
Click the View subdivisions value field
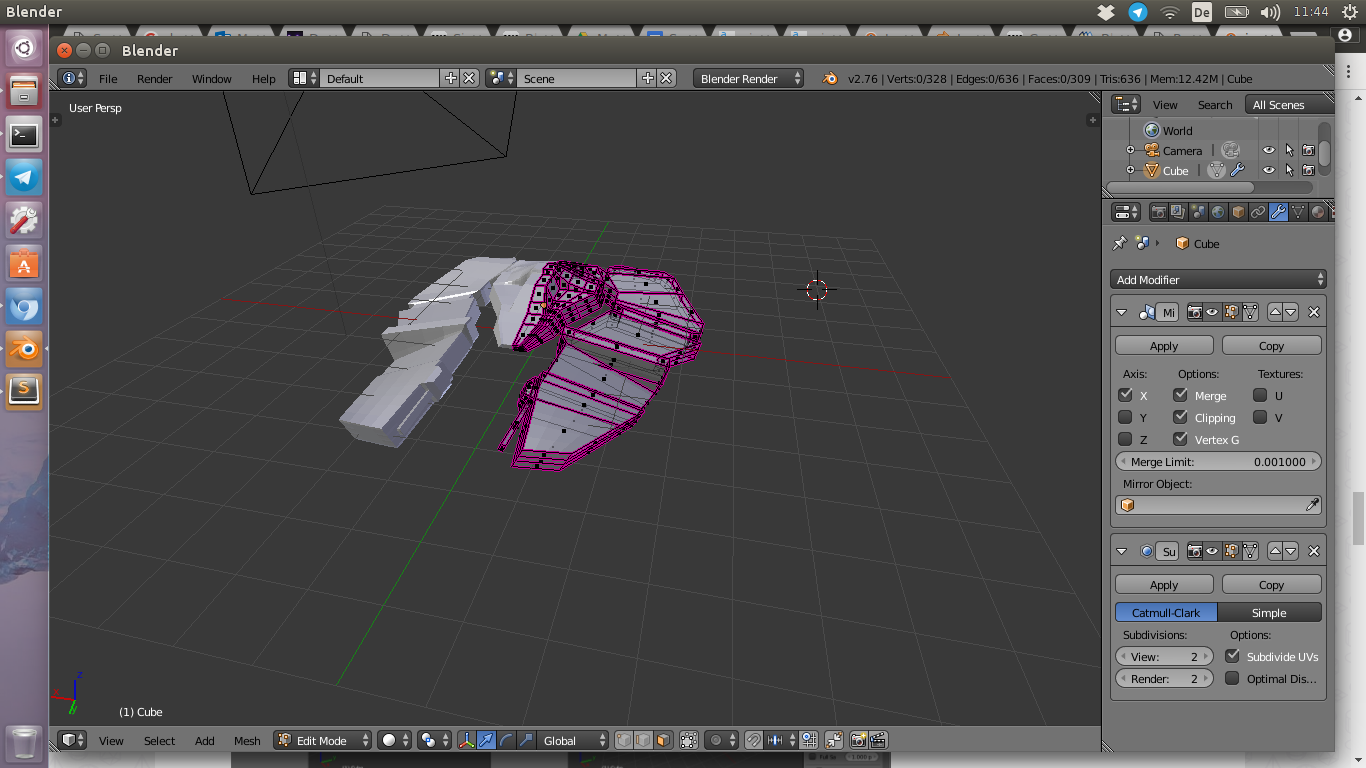(1164, 656)
